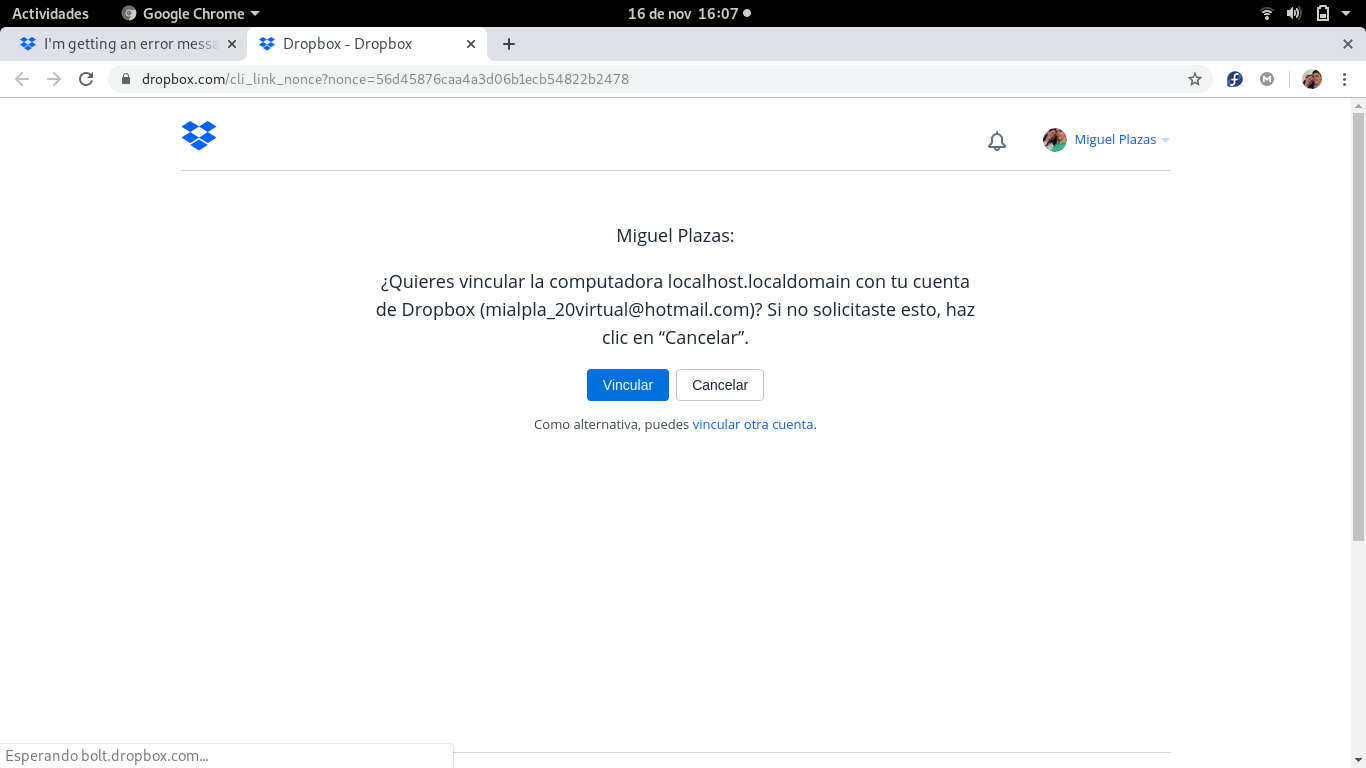Click the gray M extension icon

[1267, 79]
